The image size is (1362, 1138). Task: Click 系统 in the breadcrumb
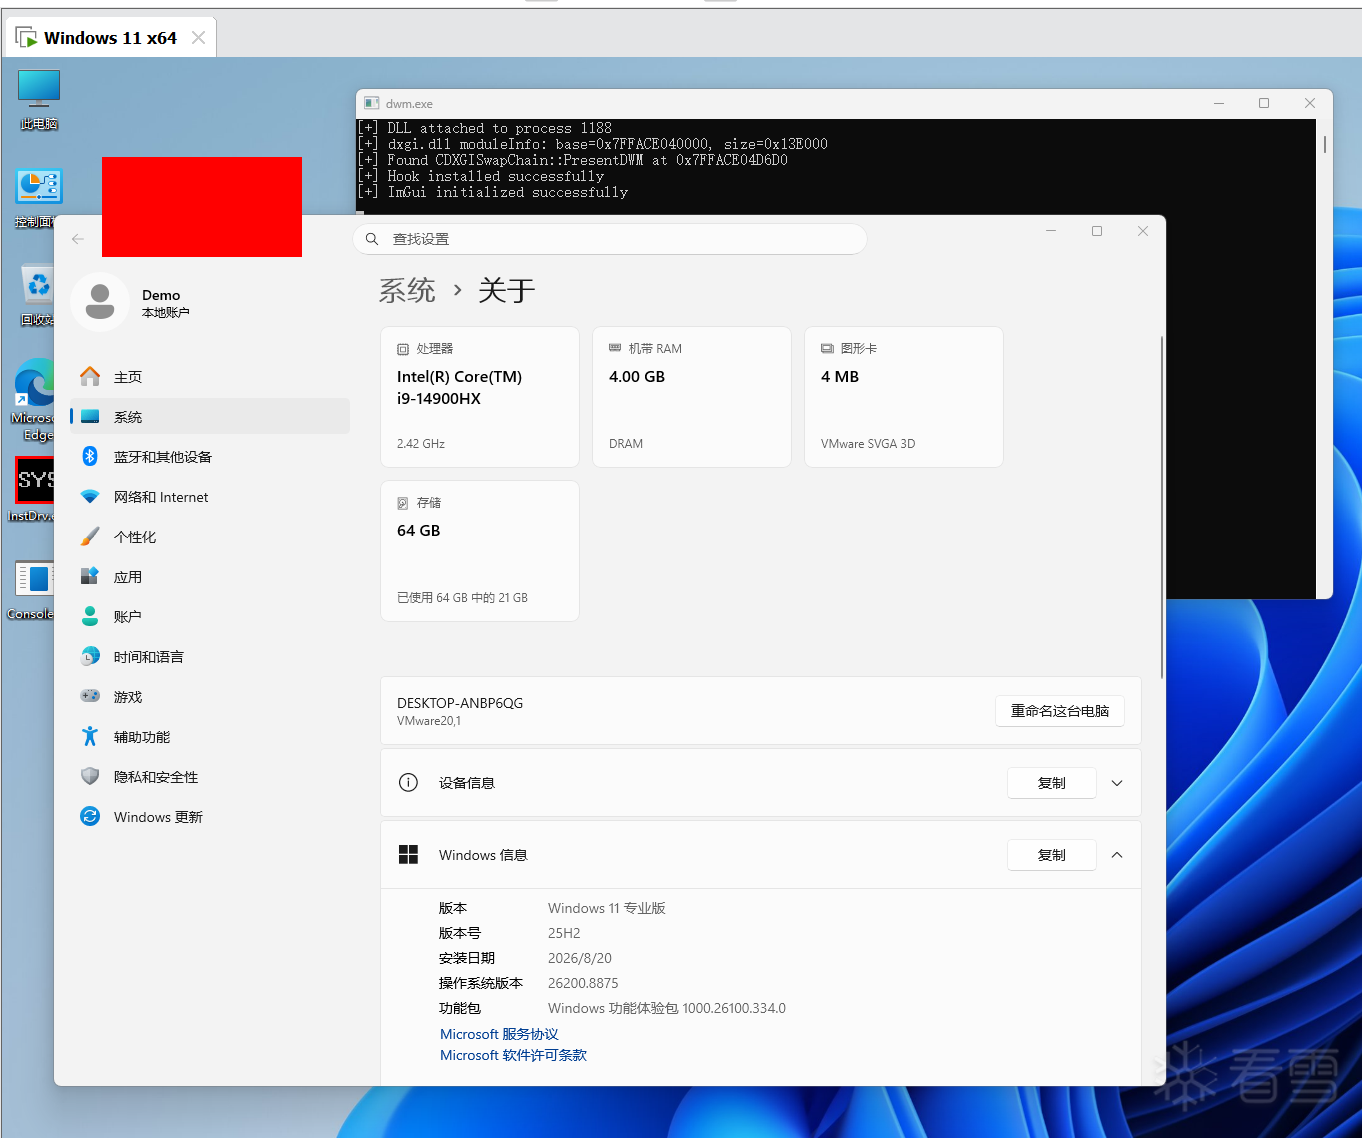407,290
